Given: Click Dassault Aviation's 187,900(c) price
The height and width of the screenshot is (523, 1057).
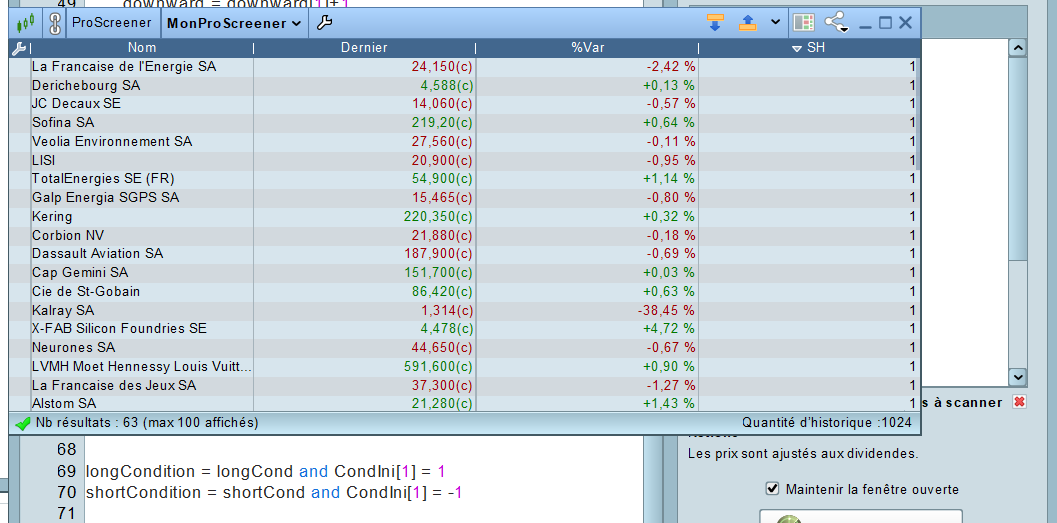Looking at the screenshot, I should tap(437, 253).
